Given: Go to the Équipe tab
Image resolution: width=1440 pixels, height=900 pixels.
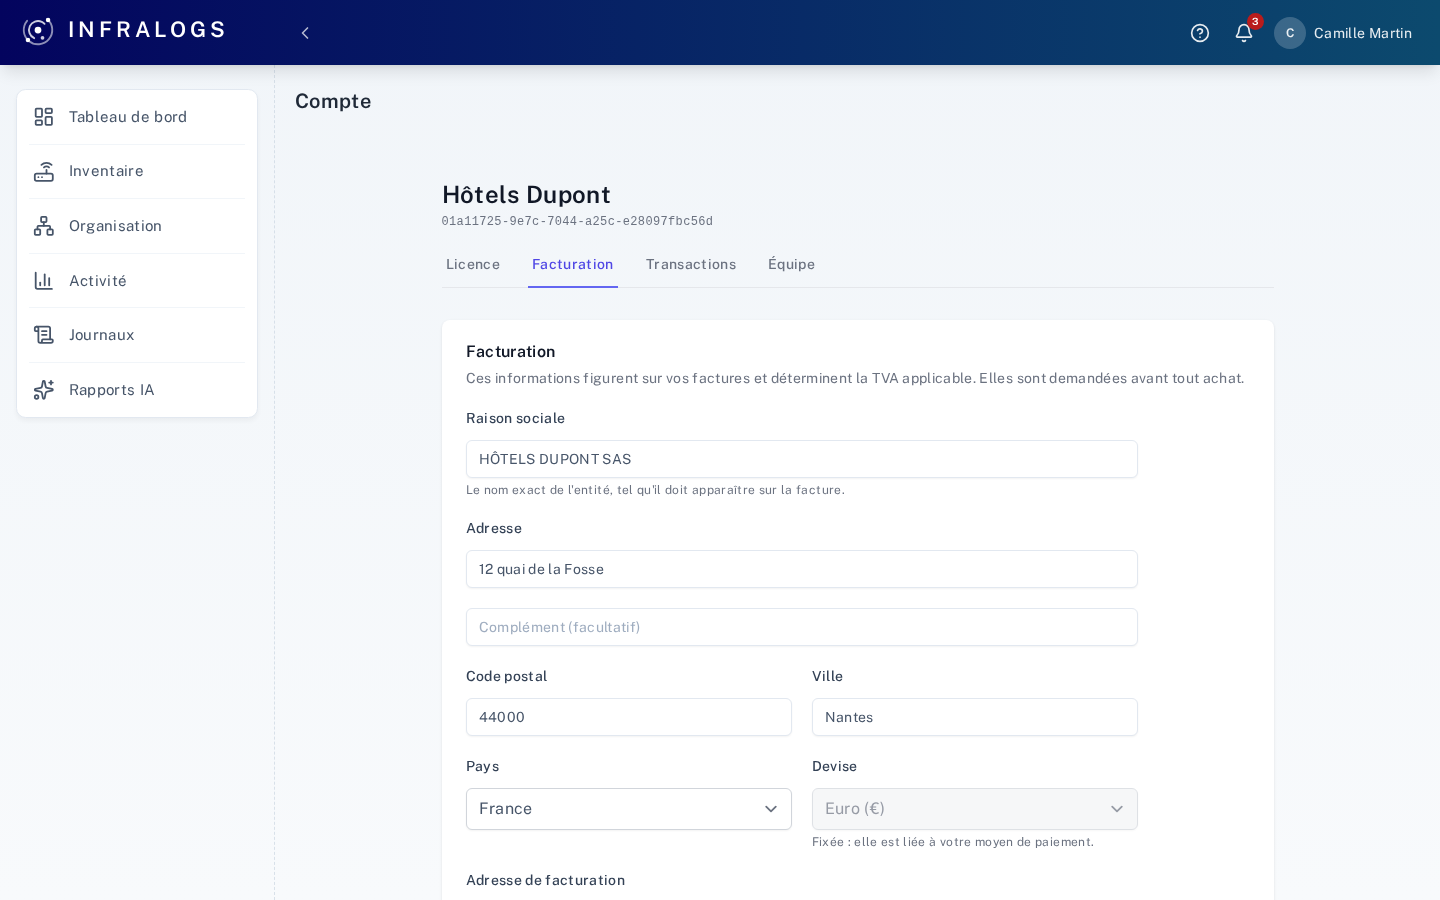Looking at the screenshot, I should click(x=792, y=265).
